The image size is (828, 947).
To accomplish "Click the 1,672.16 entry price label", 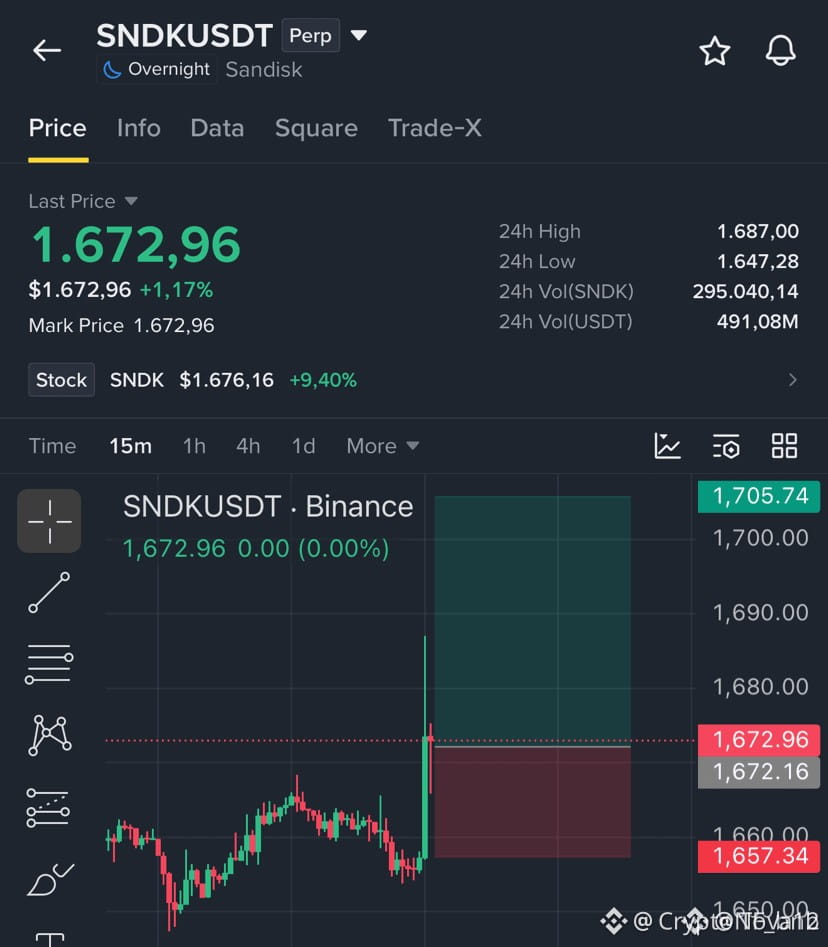I will tap(759, 772).
